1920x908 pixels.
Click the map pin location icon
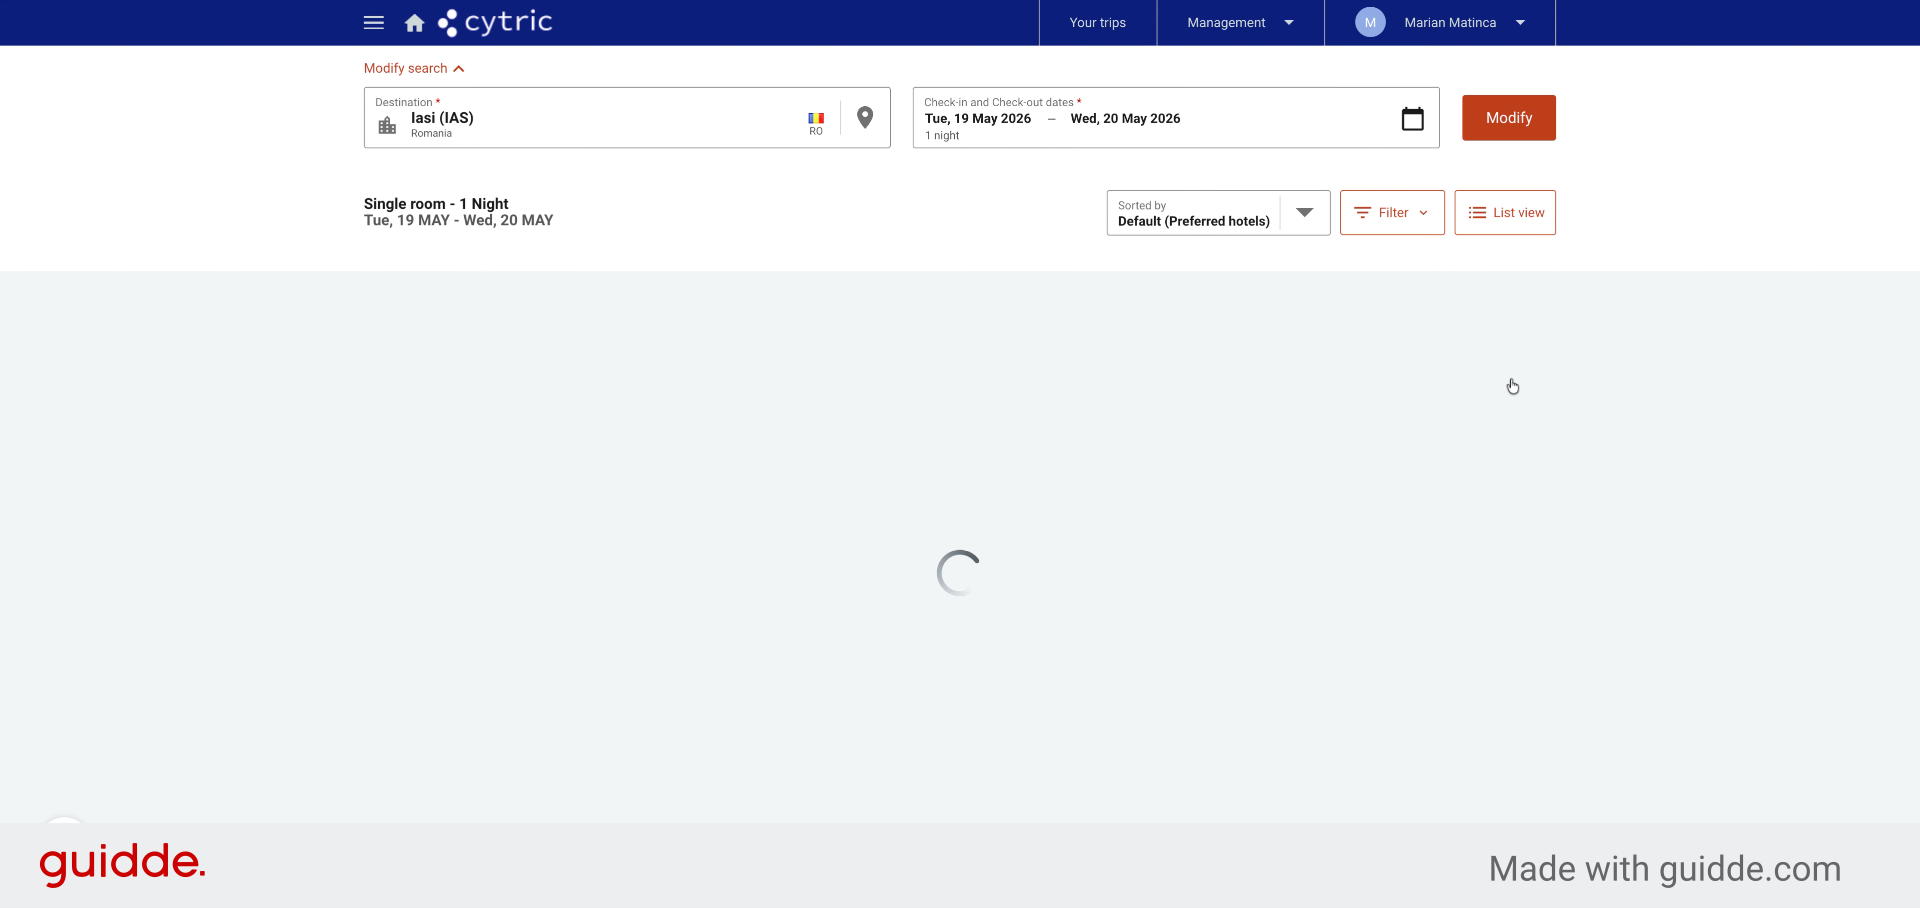point(865,118)
